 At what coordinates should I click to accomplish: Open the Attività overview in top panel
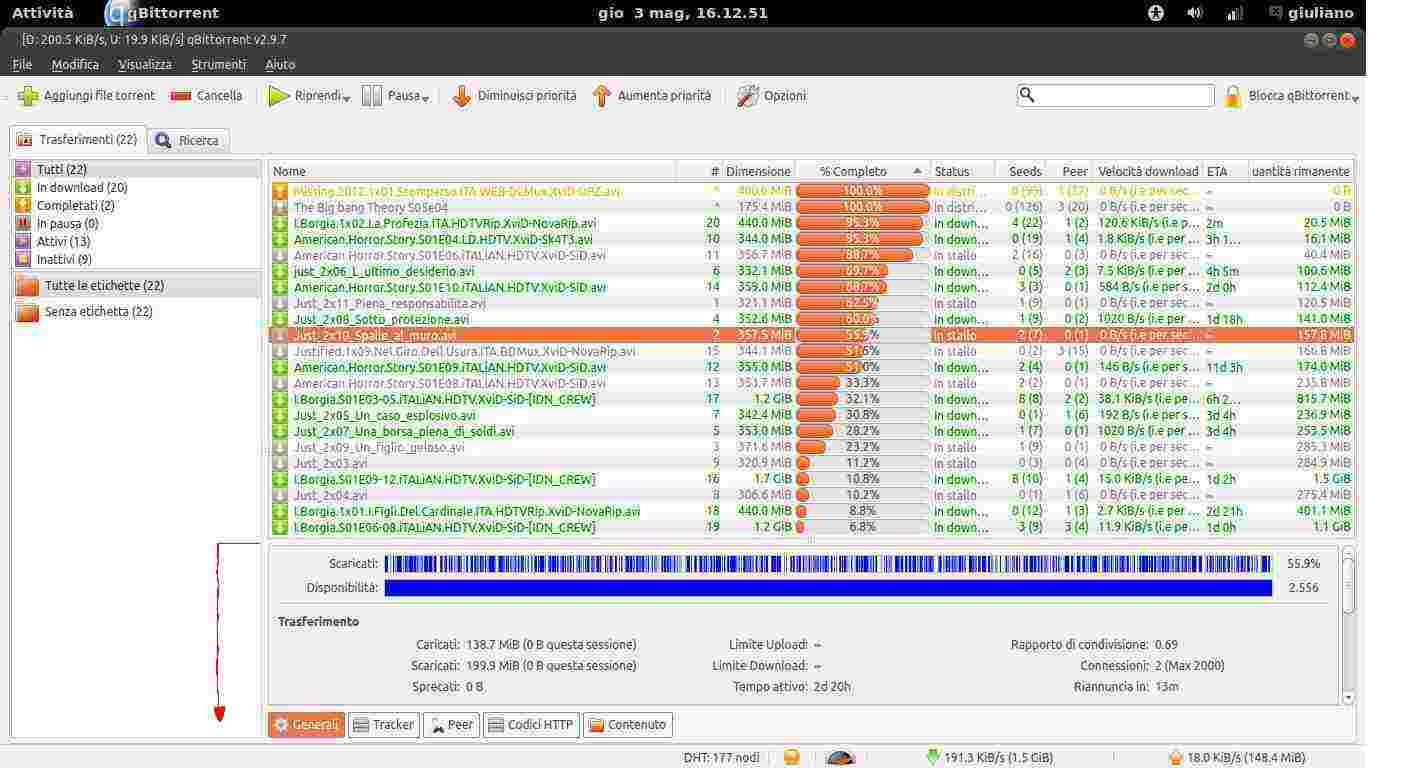coord(42,13)
